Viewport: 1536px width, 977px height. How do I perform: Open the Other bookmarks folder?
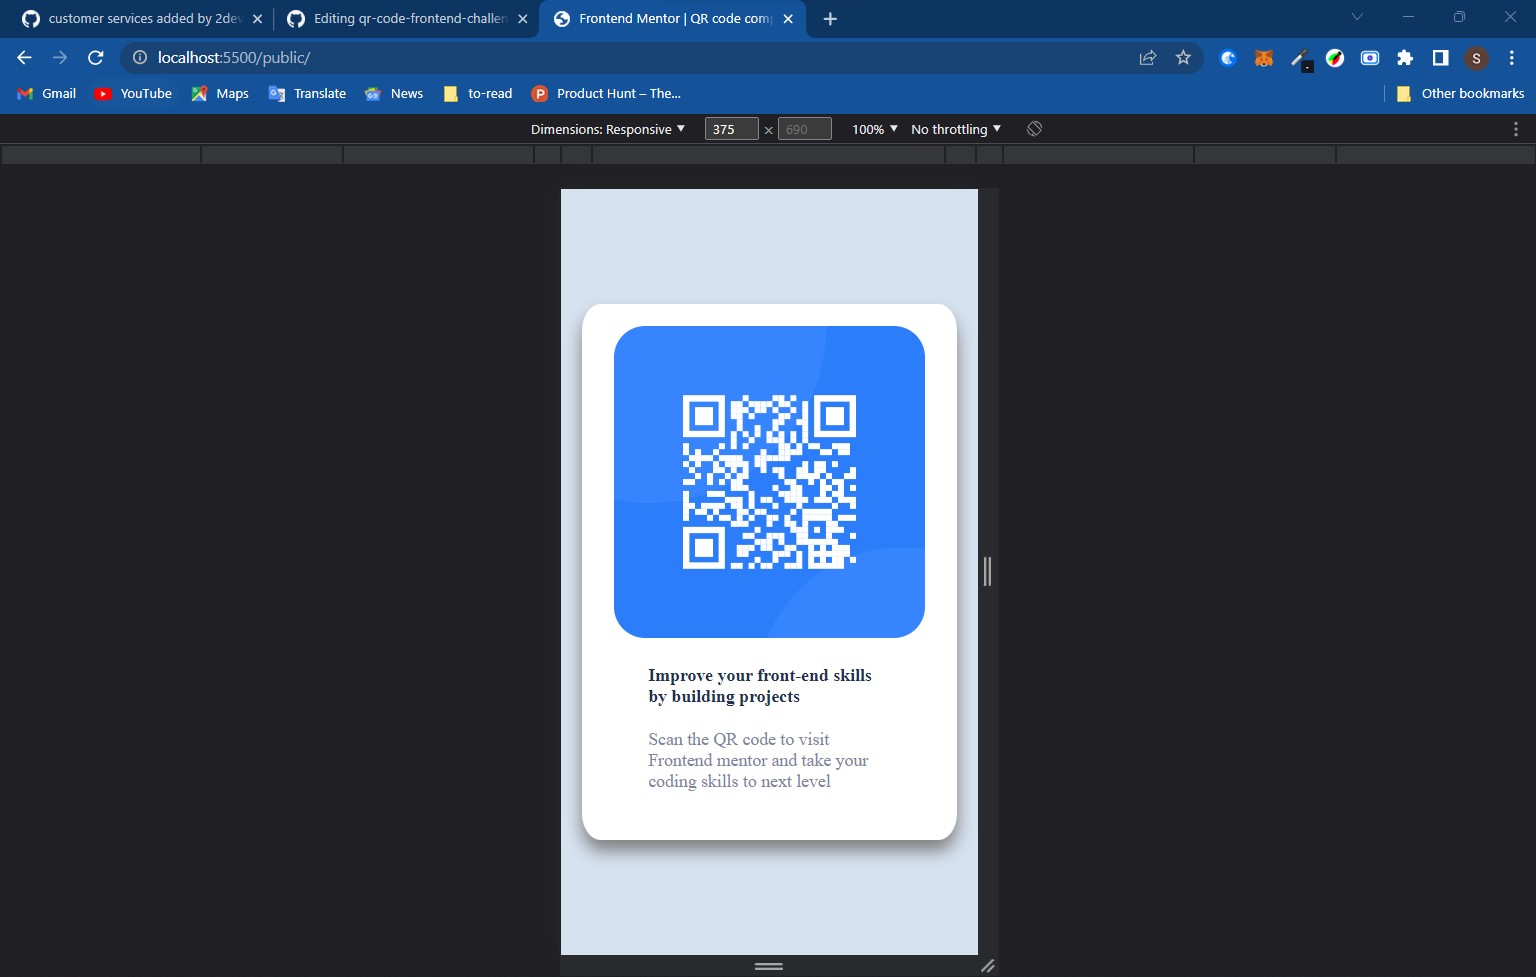(1460, 93)
